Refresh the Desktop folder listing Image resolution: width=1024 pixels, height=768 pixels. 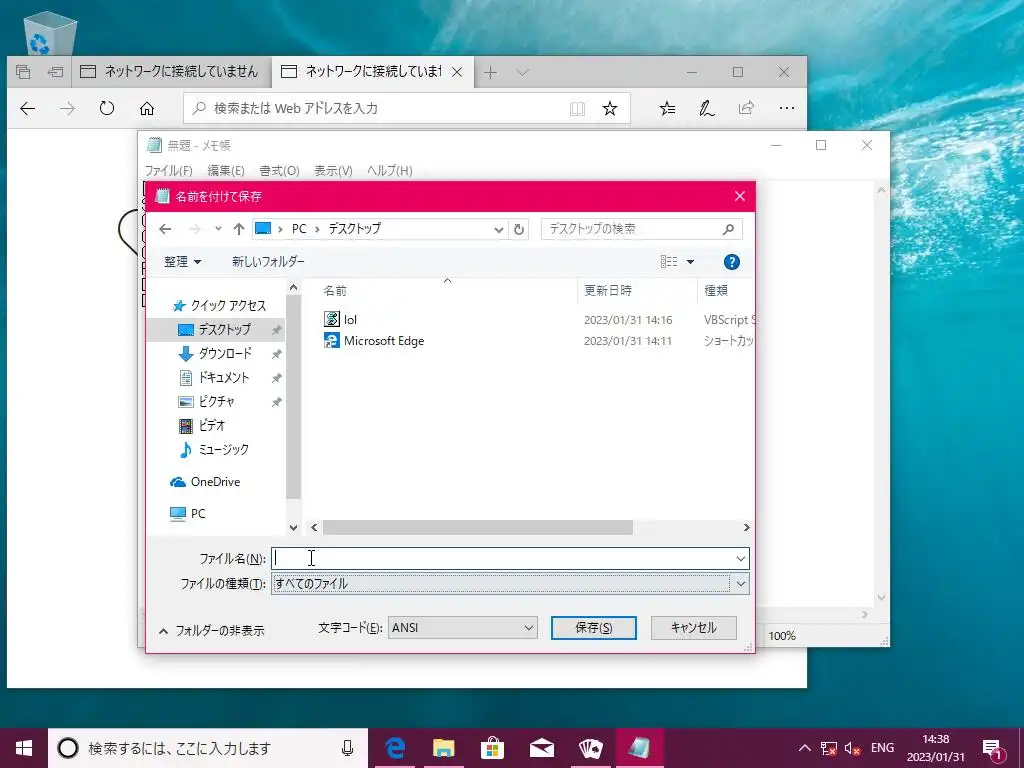pyautogui.click(x=519, y=229)
